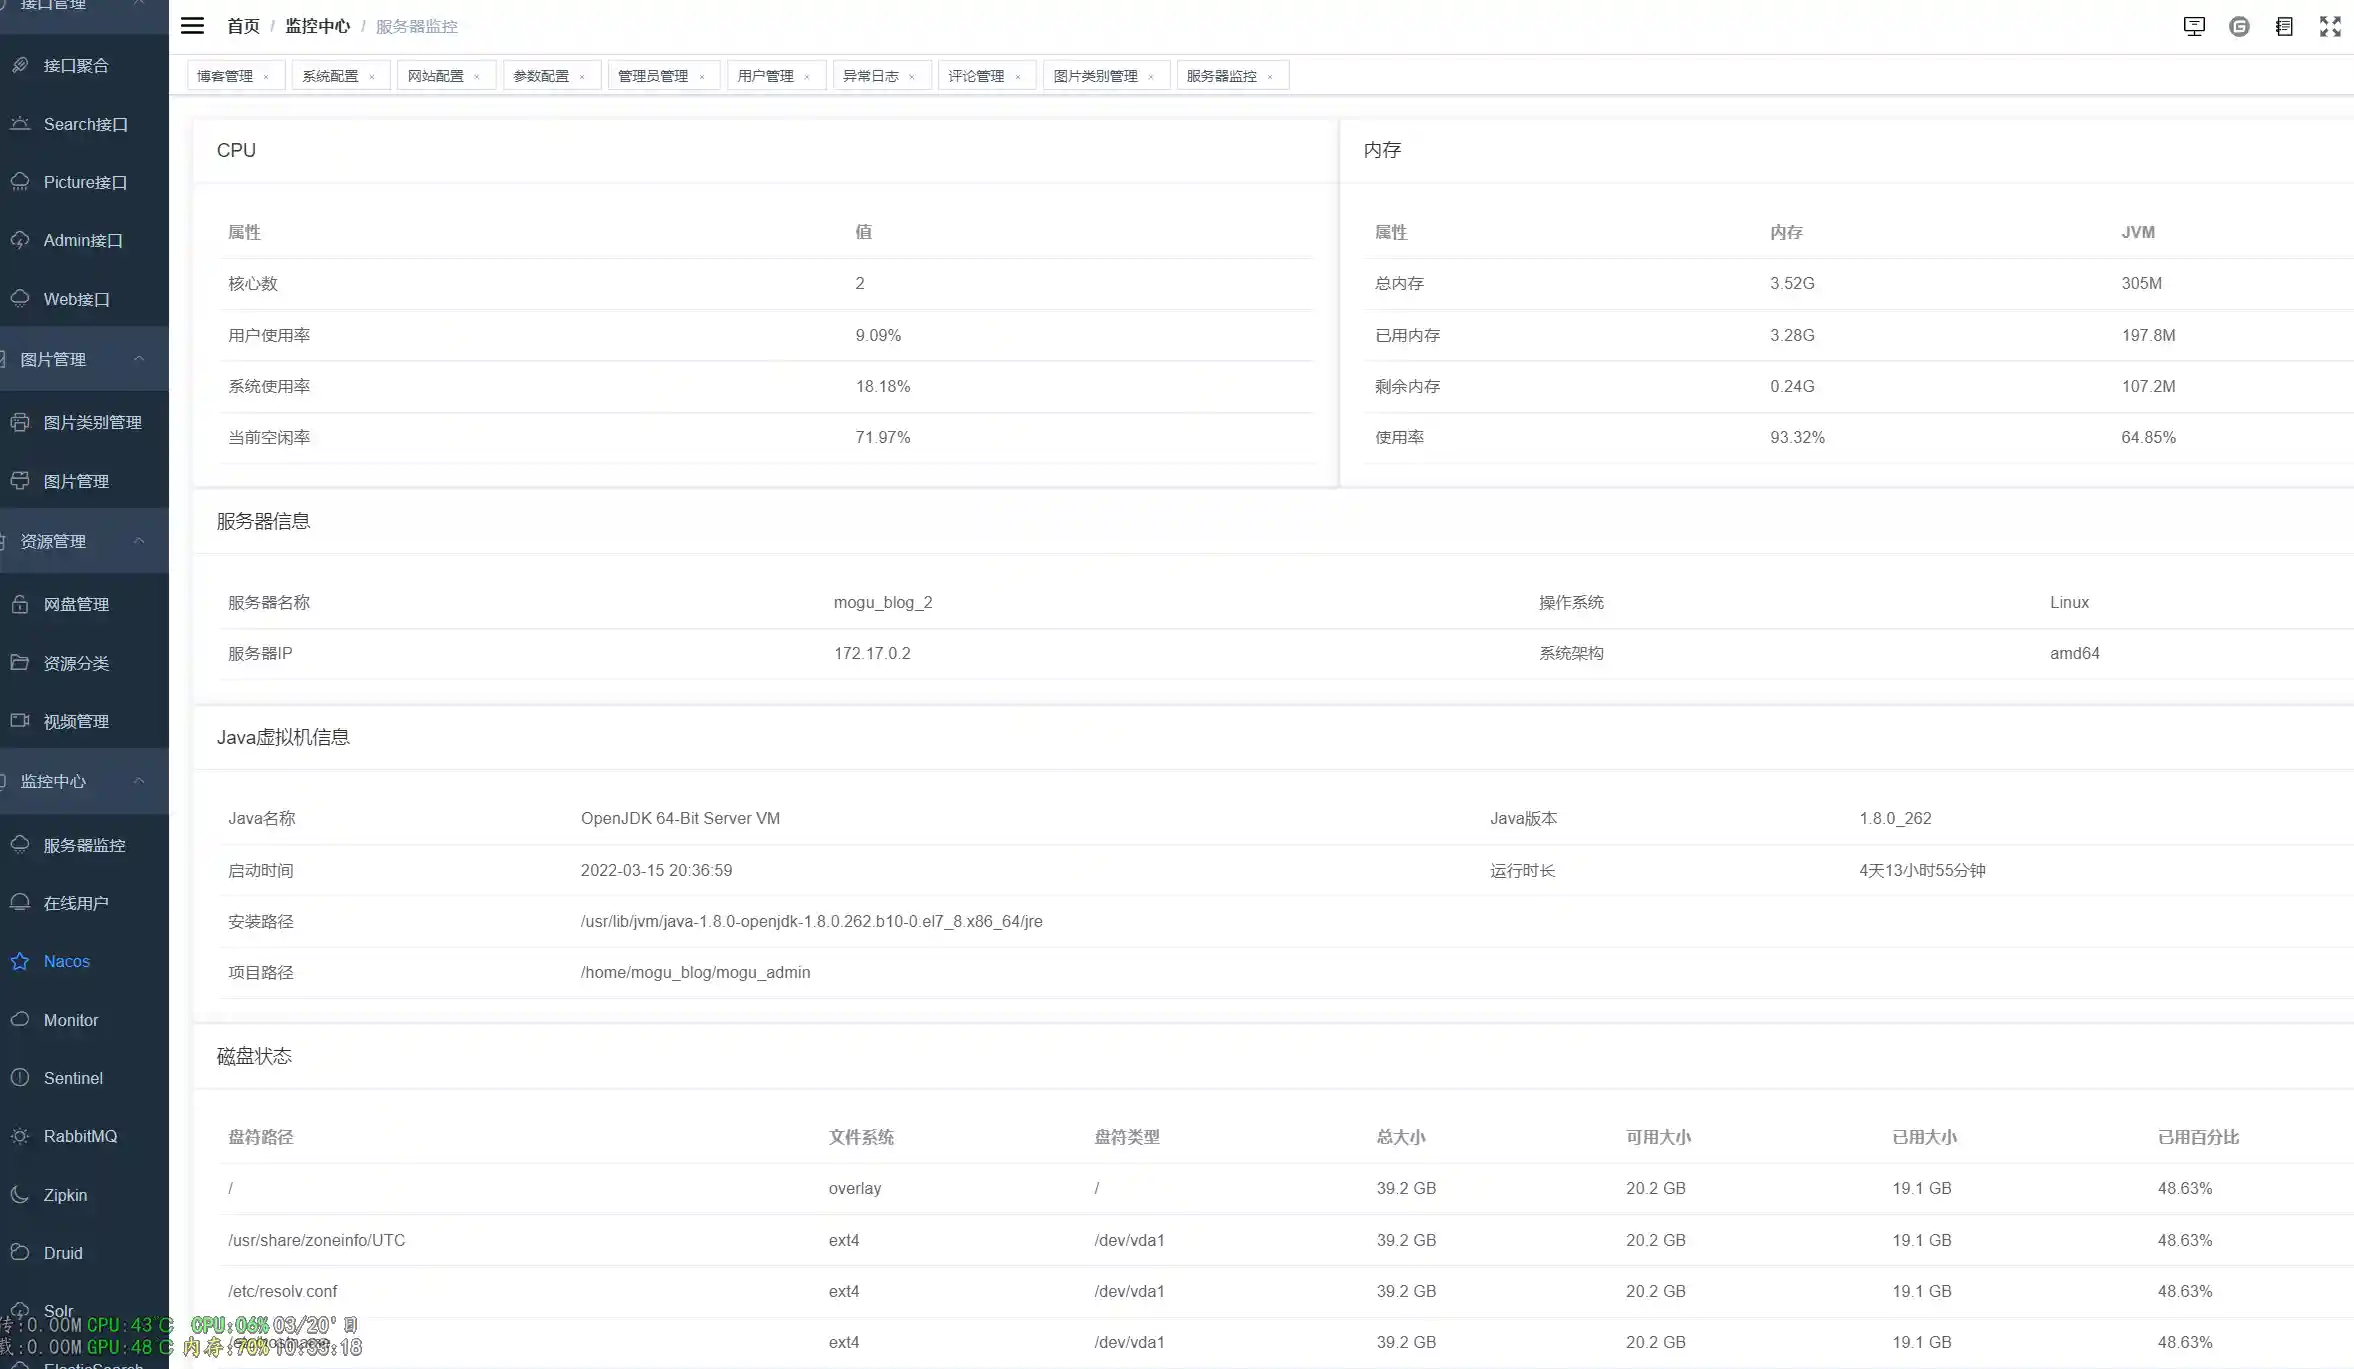
Task: Open 在线用户 page in sidebar
Action: (x=76, y=903)
